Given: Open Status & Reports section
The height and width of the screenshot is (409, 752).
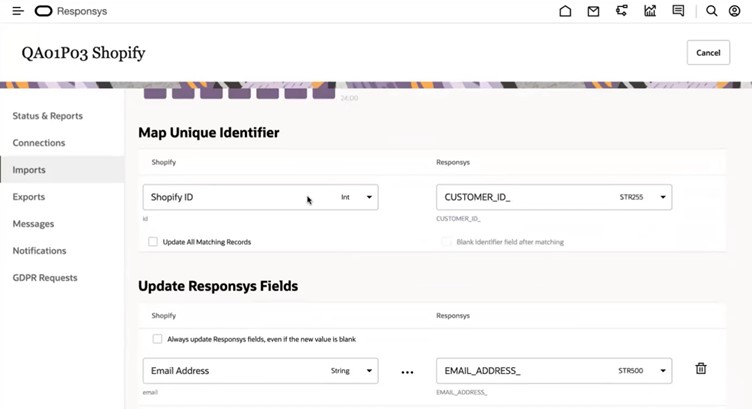Looking at the screenshot, I should click(47, 116).
